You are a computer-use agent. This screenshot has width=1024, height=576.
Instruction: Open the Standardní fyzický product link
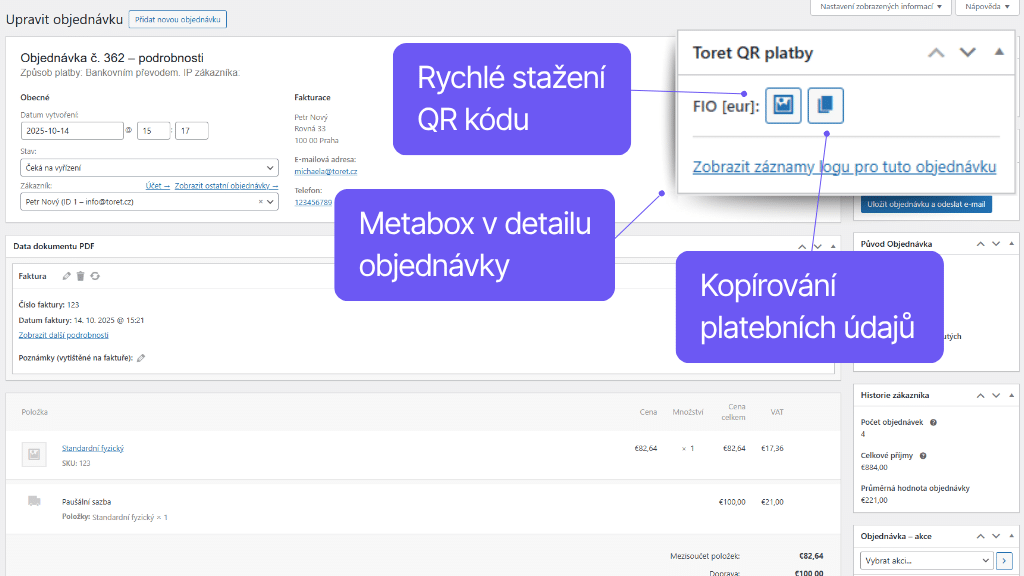click(x=92, y=448)
